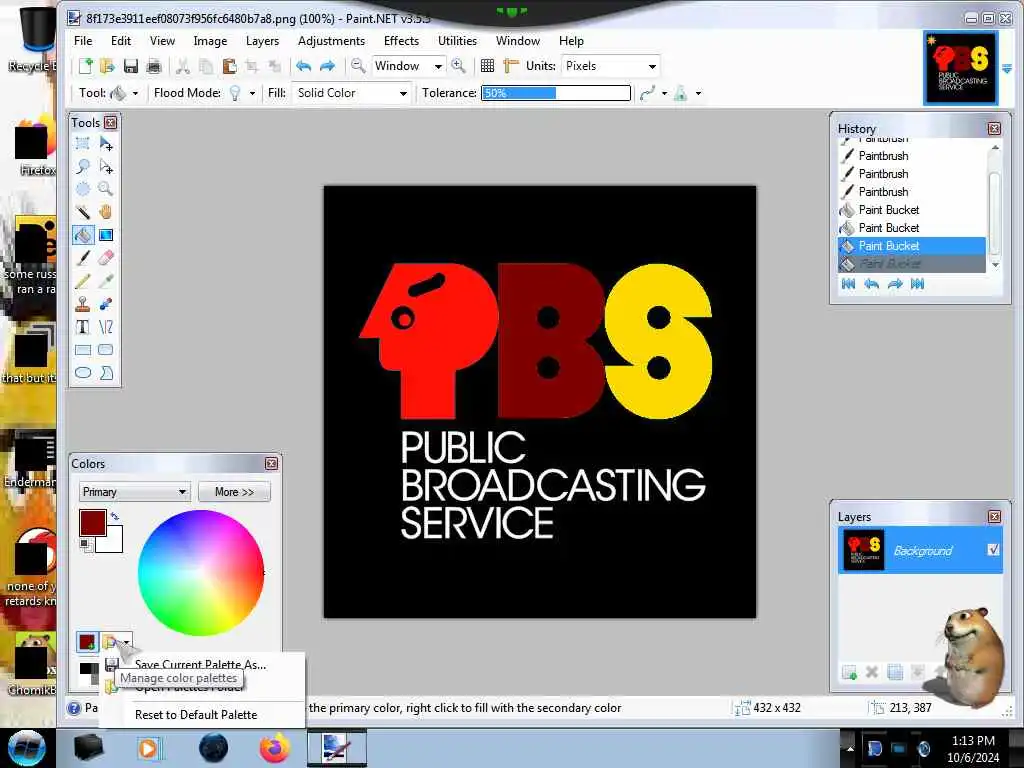1024x768 pixels.
Task: Click the History fast forward to last button
Action: click(918, 284)
